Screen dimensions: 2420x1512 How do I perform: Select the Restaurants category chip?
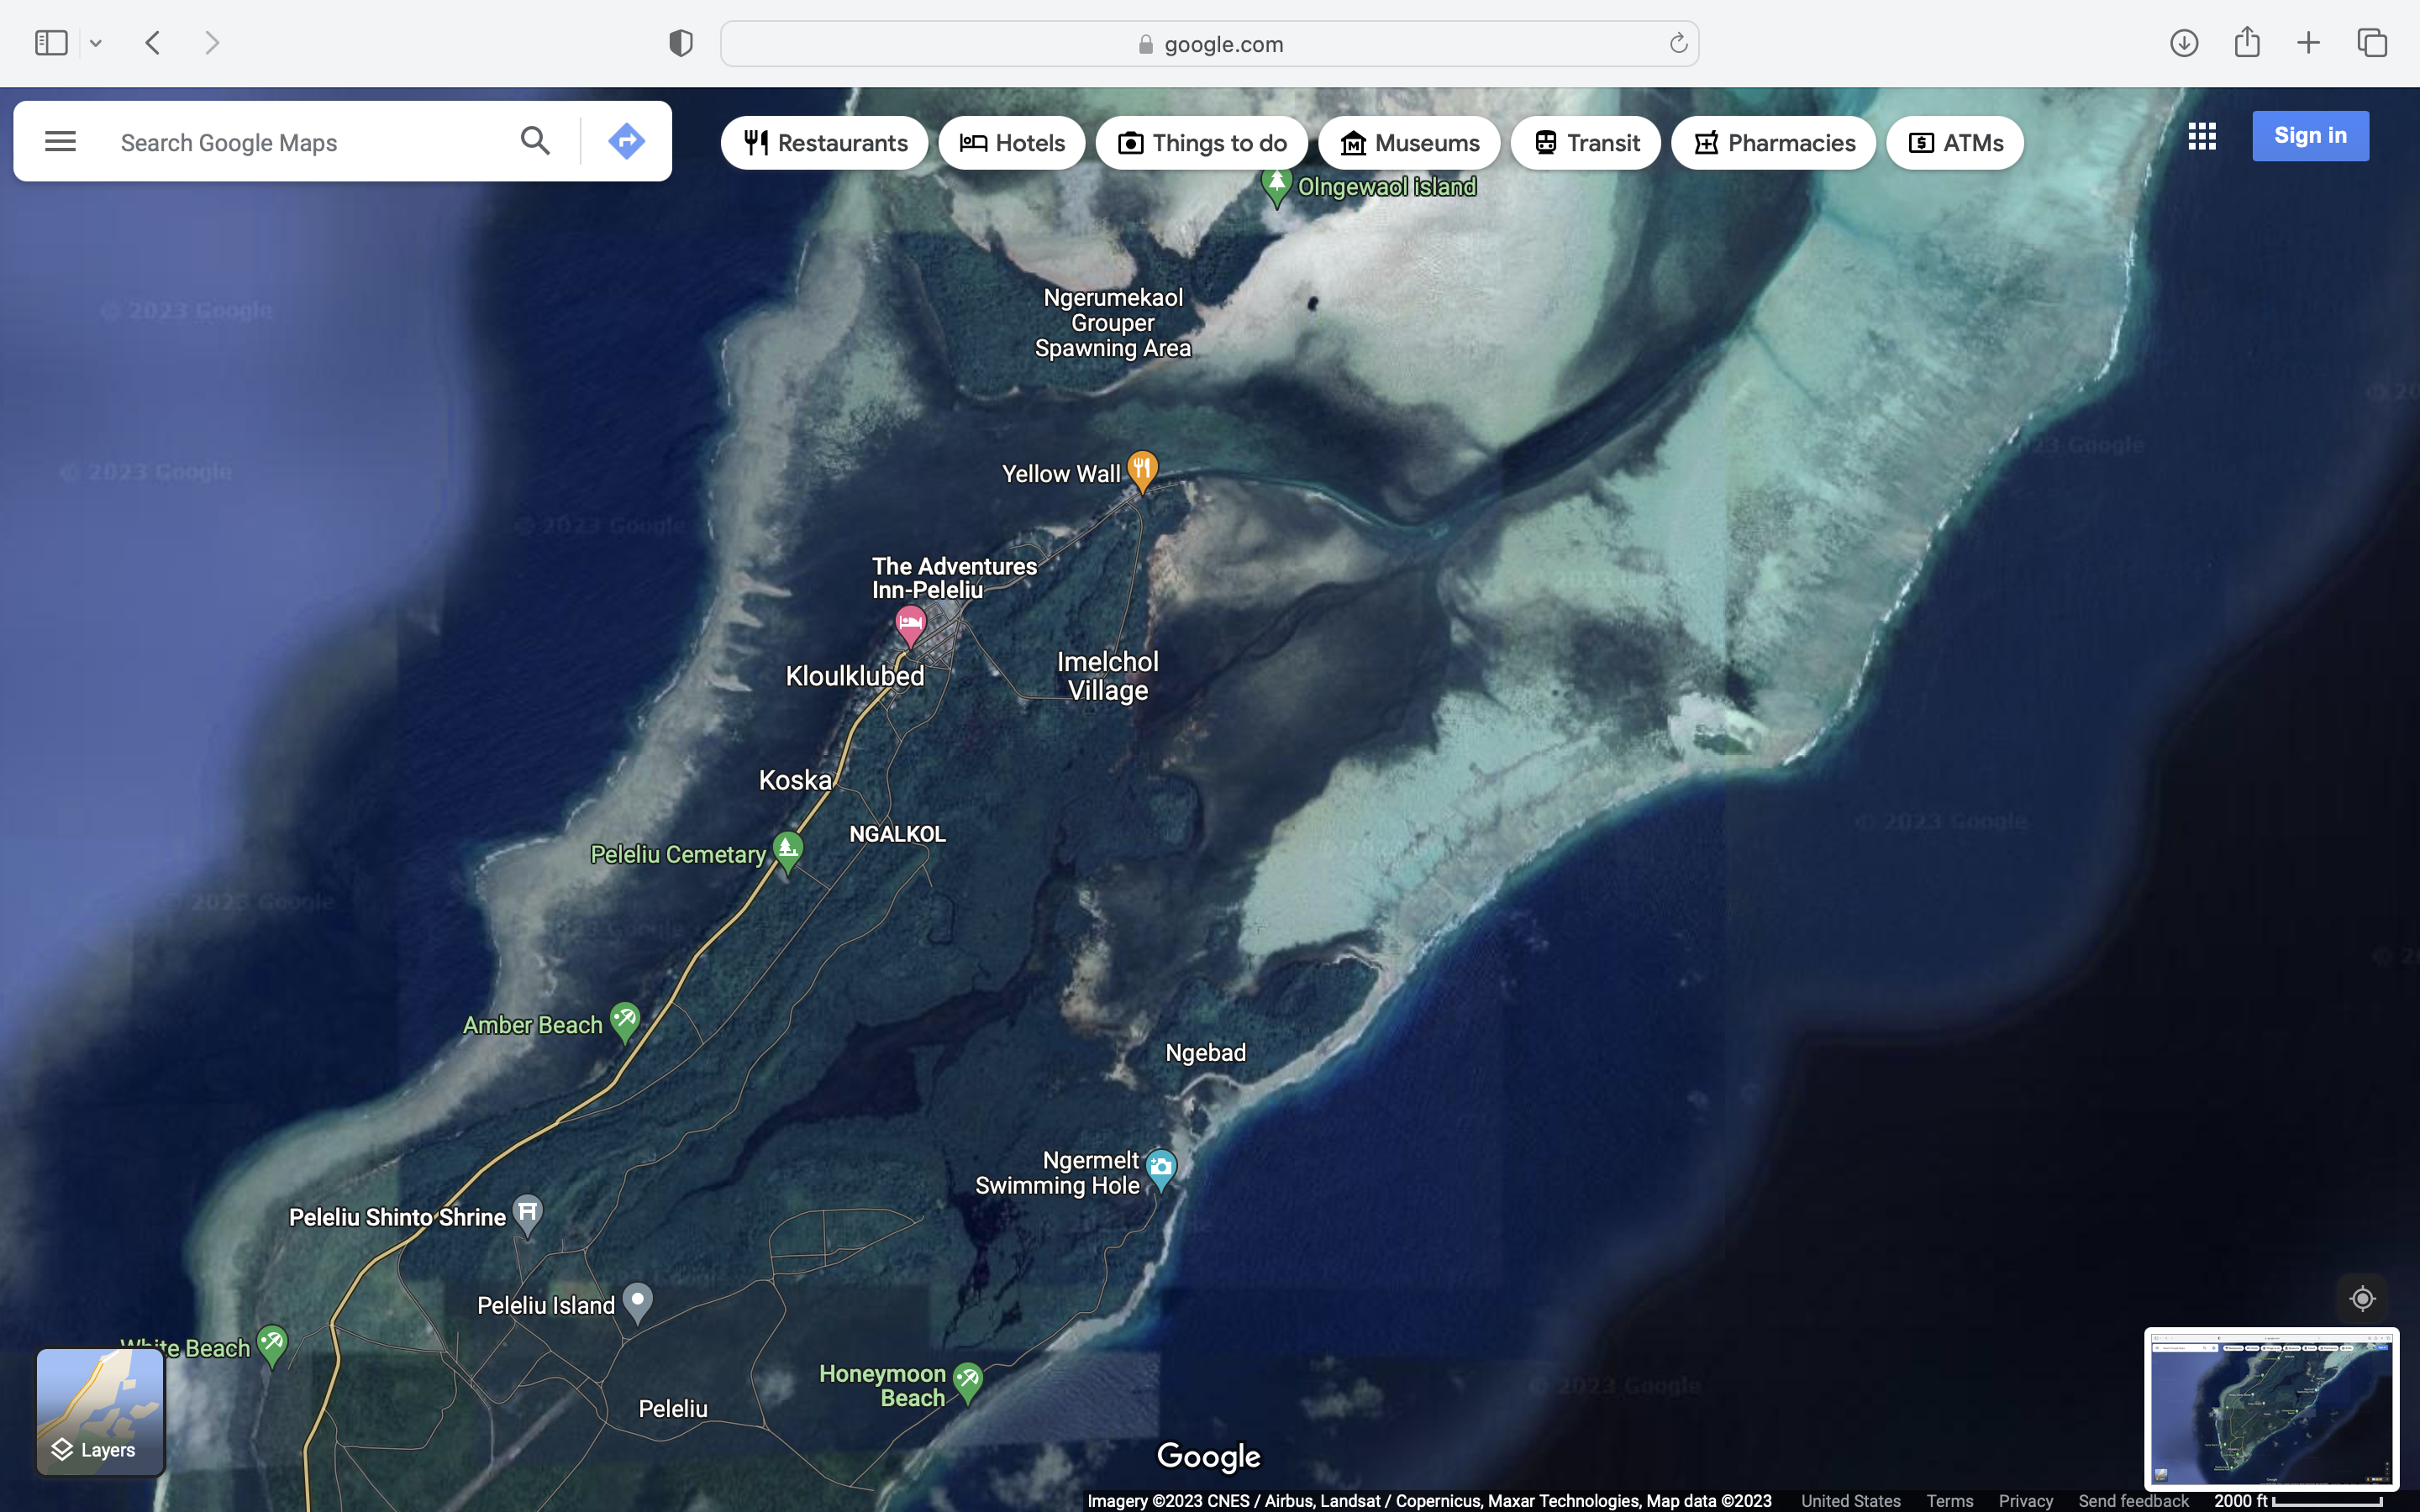(825, 143)
